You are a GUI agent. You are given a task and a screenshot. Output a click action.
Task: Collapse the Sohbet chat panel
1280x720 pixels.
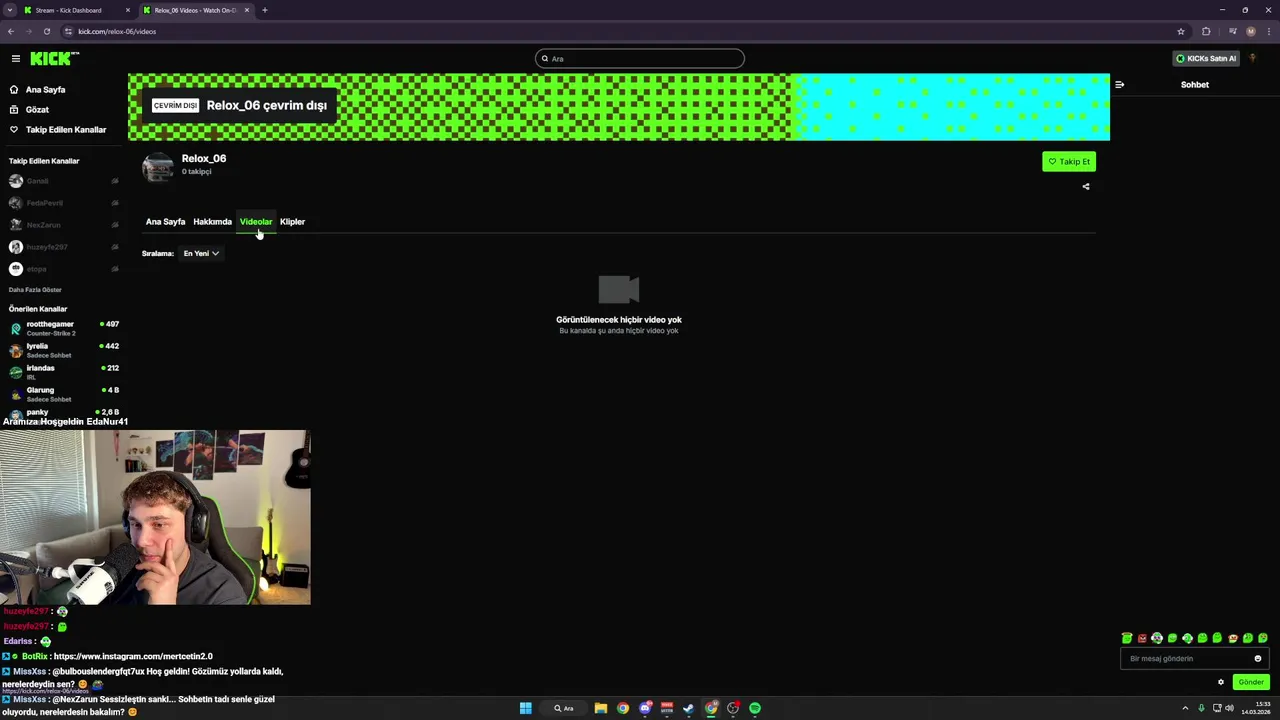1119,85
